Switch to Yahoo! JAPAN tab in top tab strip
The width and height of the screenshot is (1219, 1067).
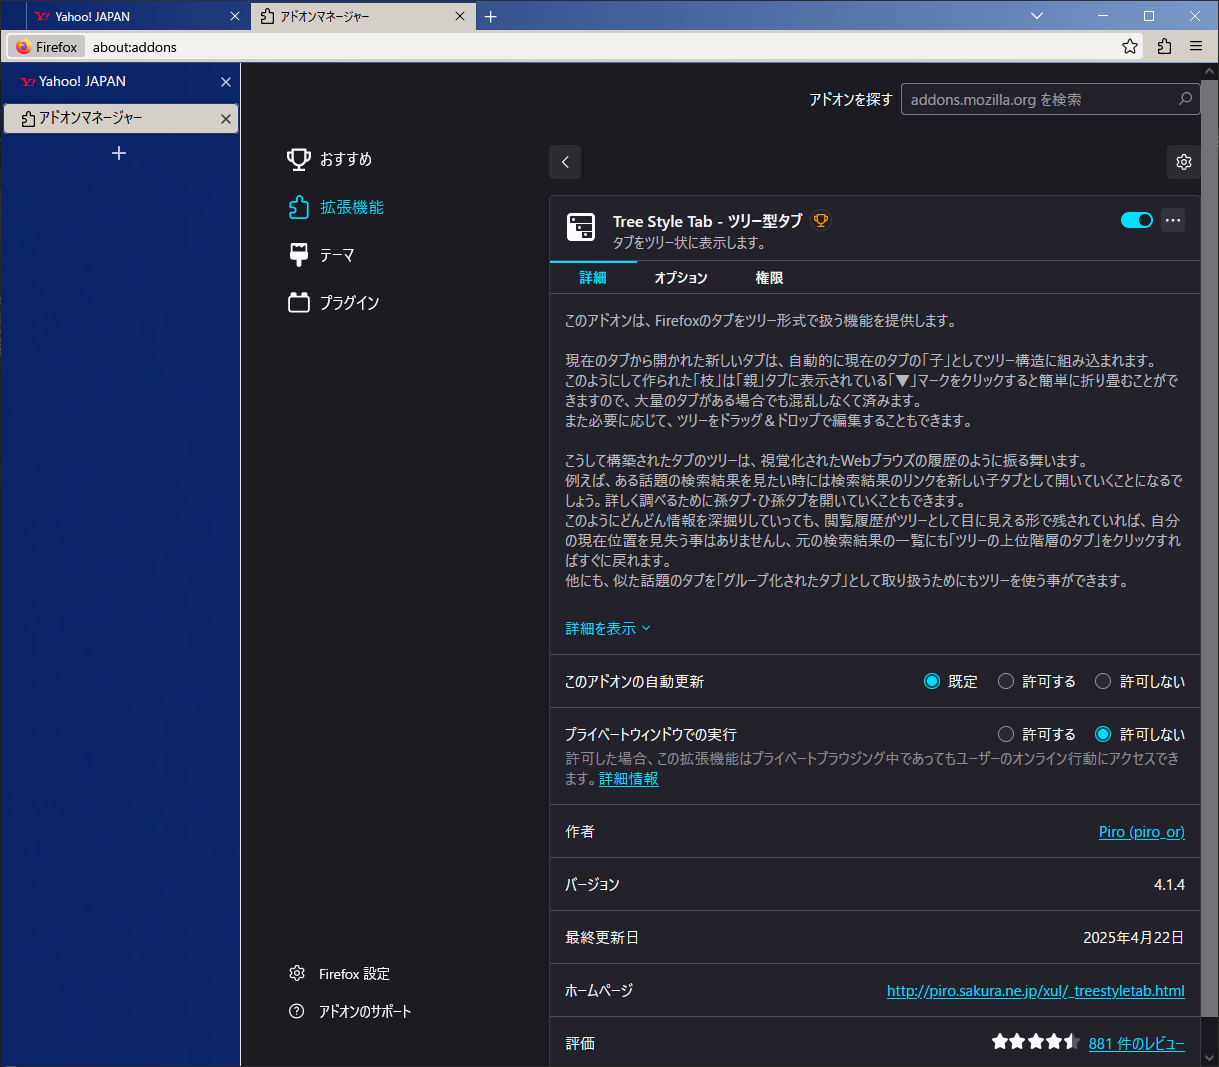(138, 16)
